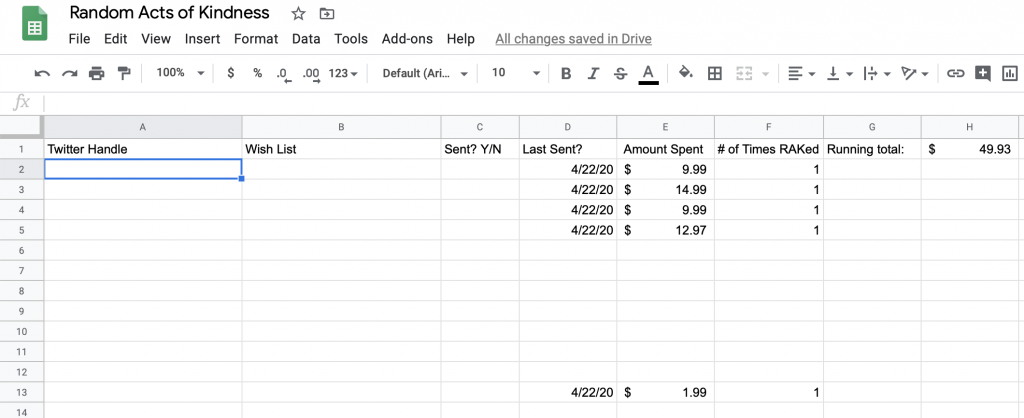This screenshot has height=418, width=1024.
Task: Click the Insert chart icon
Action: point(1010,73)
